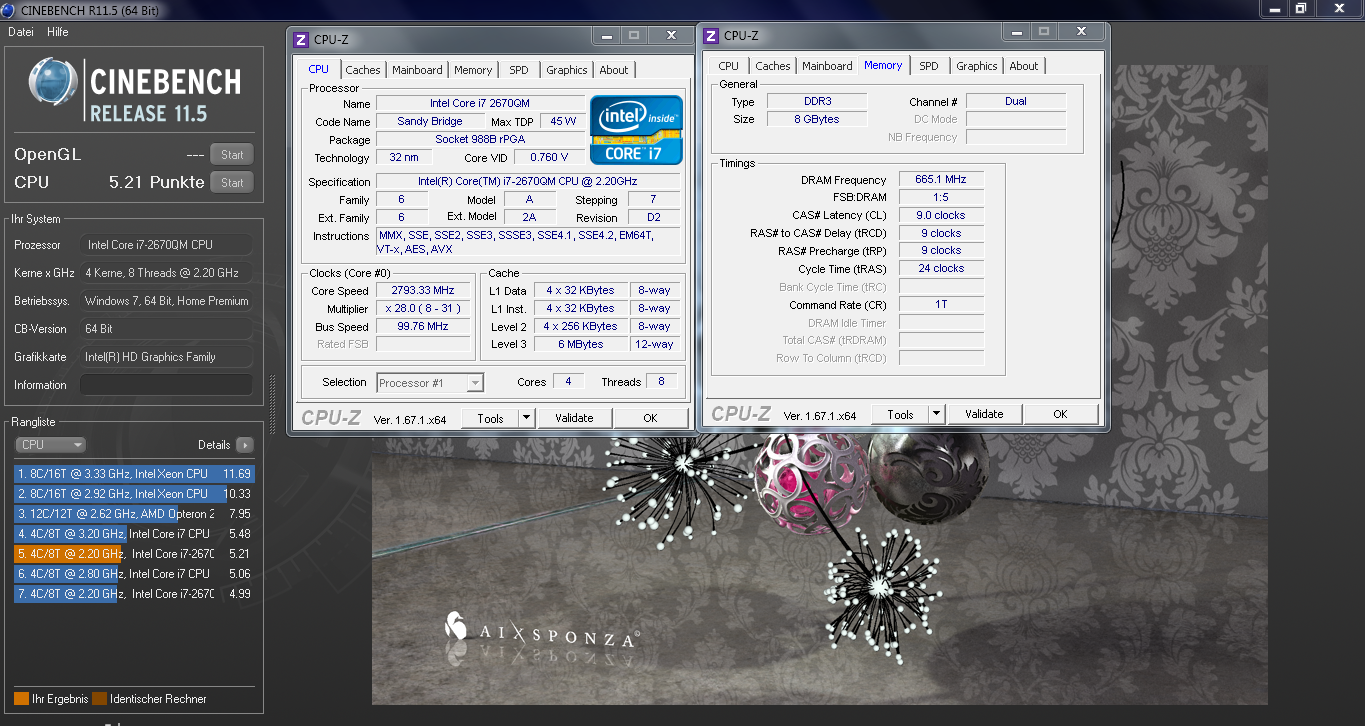This screenshot has height=726, width=1365.
Task: Switch to SPD tab in right CPU-Z window
Action: click(x=929, y=66)
